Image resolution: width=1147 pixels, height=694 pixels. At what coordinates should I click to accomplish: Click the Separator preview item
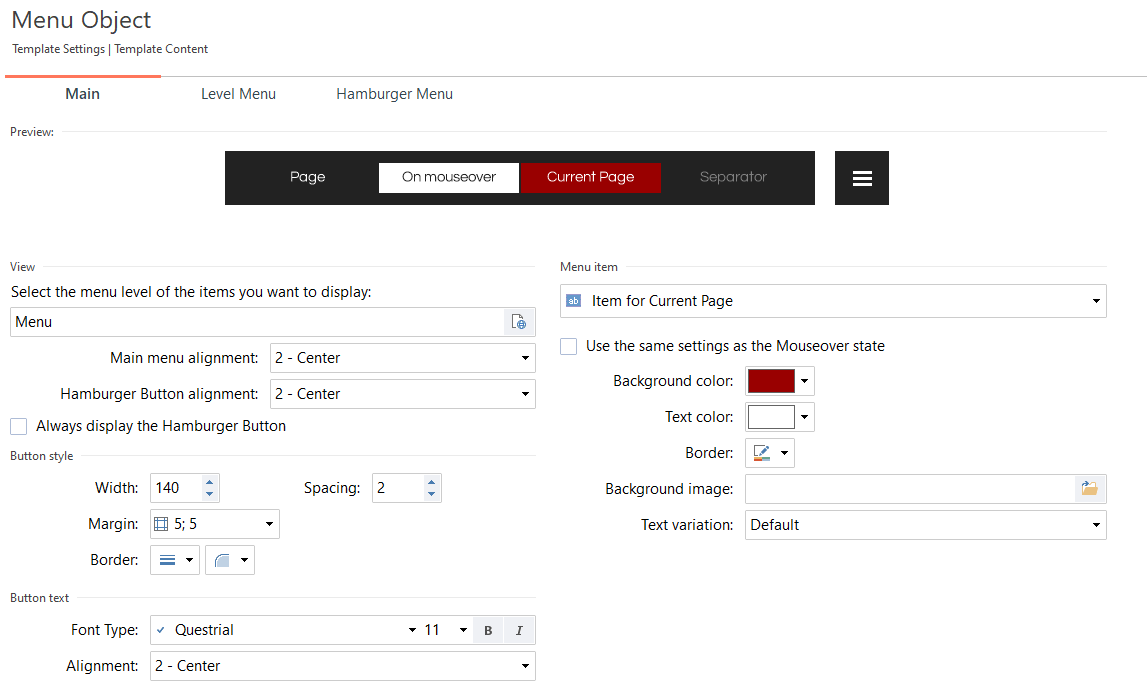[733, 177]
